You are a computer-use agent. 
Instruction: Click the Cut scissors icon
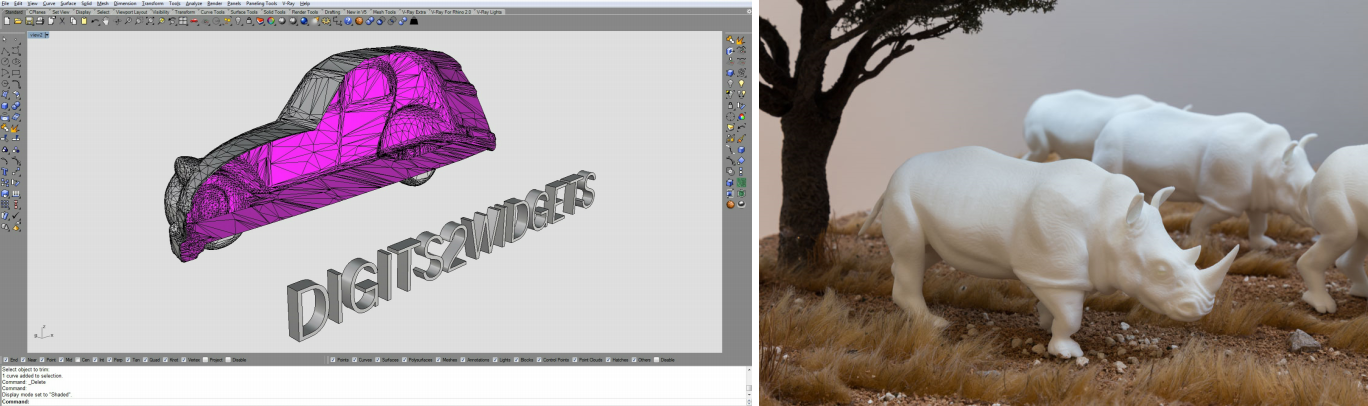[x=62, y=21]
